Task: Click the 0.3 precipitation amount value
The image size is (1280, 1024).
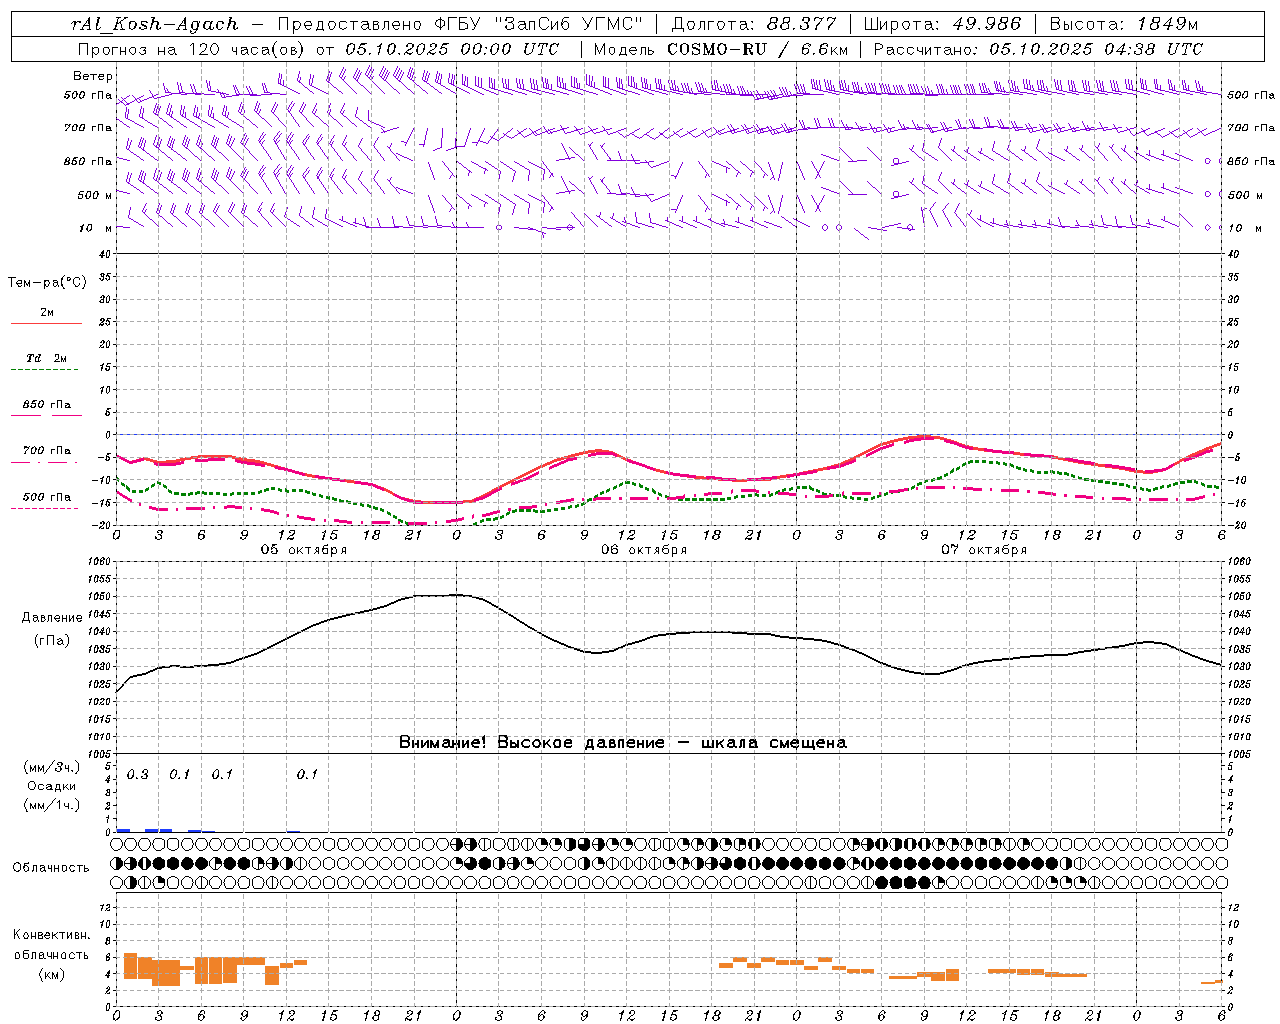Action: pos(137,775)
